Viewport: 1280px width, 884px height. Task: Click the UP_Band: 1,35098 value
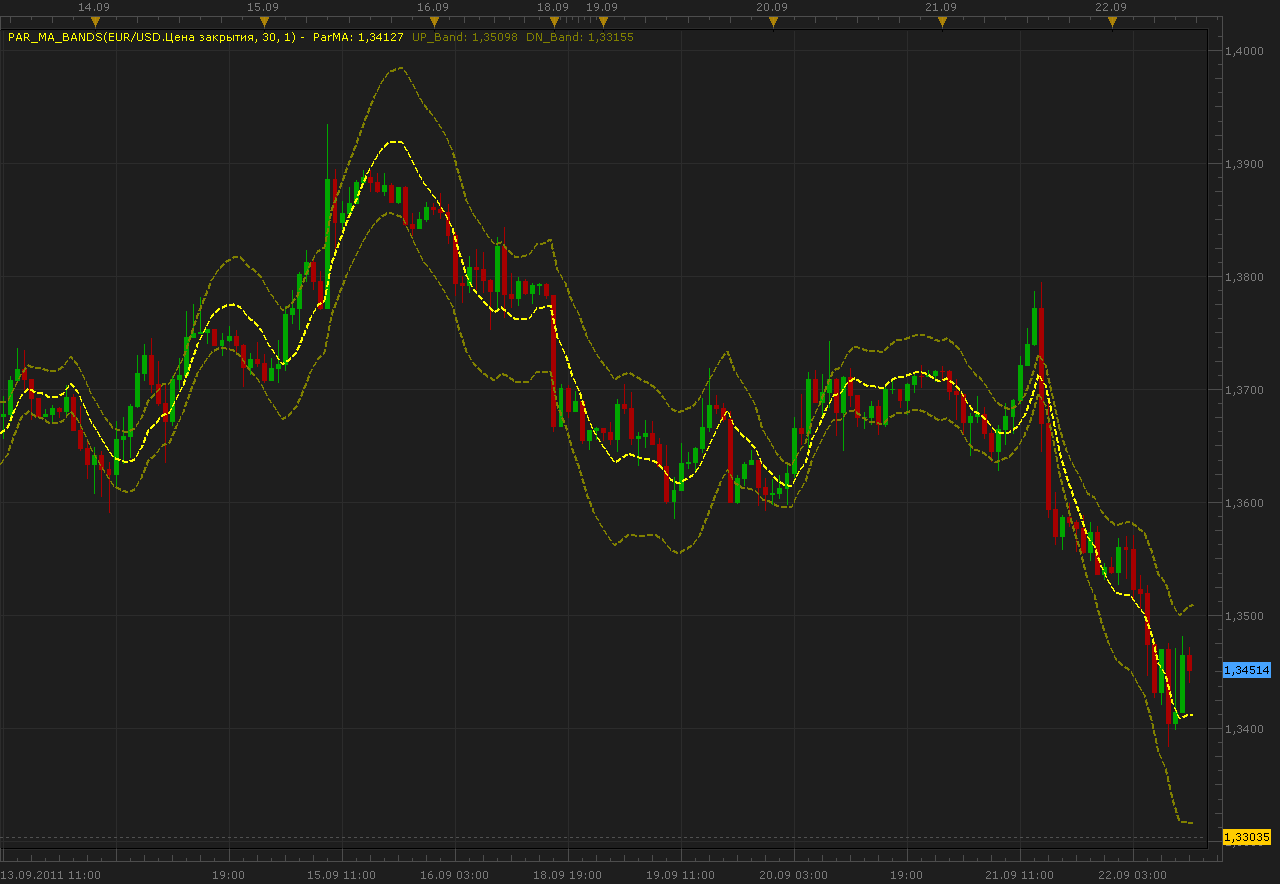[x=465, y=37]
